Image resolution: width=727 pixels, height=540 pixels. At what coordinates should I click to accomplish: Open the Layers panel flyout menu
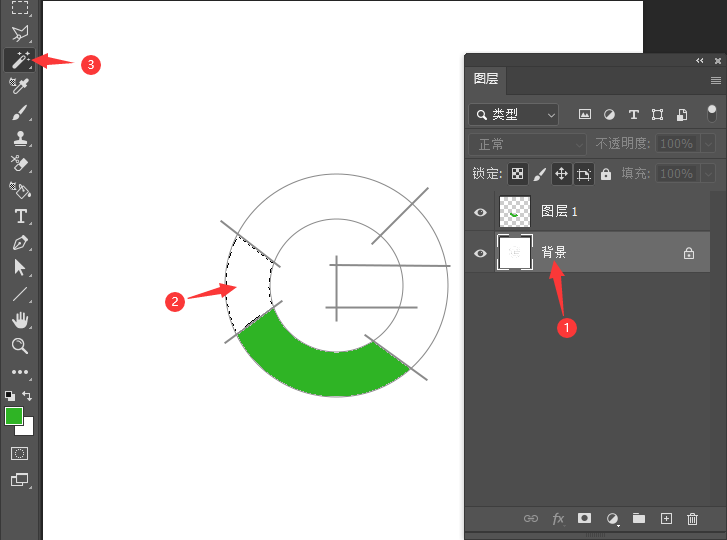(715, 81)
